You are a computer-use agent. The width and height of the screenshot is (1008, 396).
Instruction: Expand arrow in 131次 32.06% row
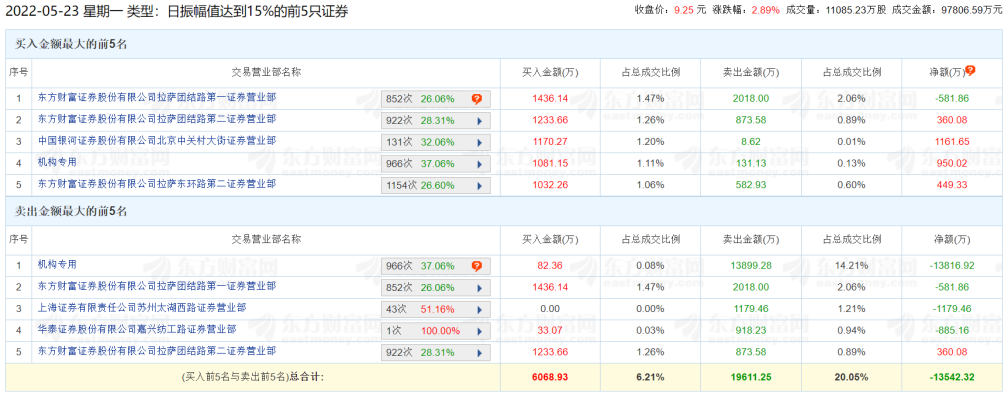click(479, 143)
